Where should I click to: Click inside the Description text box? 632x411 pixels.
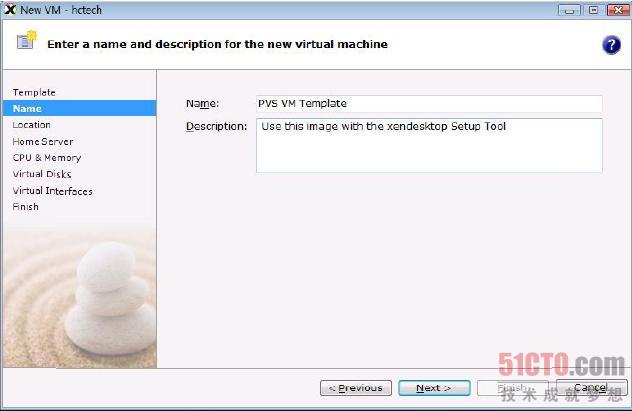(x=429, y=145)
